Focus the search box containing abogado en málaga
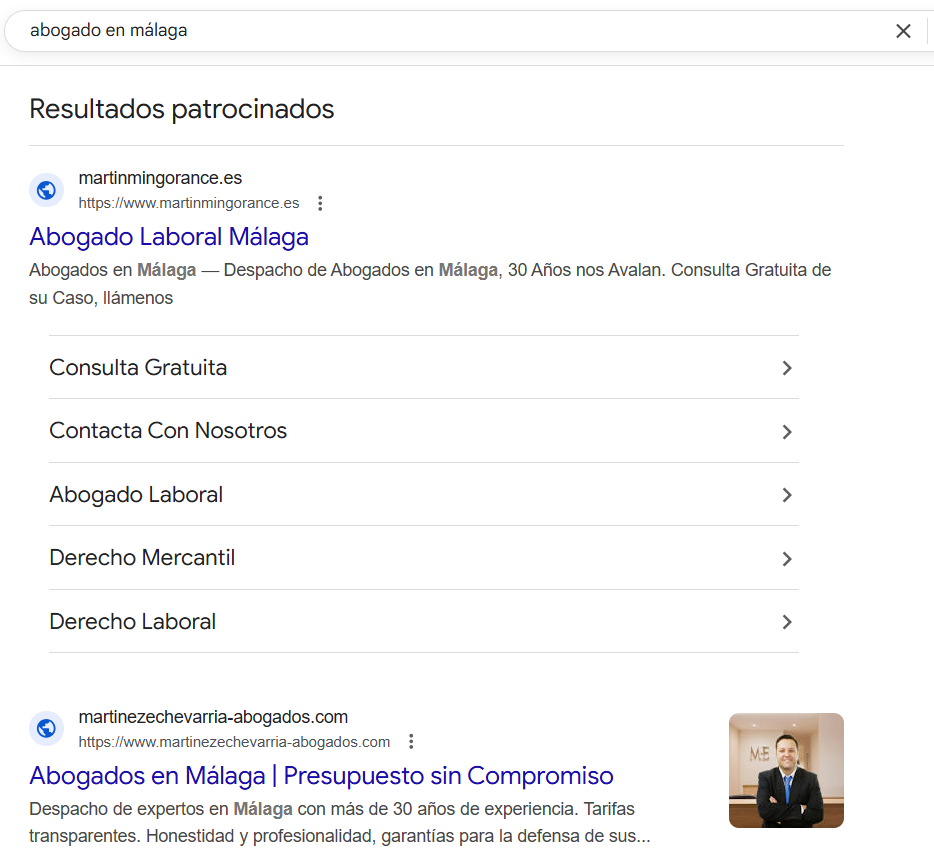 [x=450, y=31]
